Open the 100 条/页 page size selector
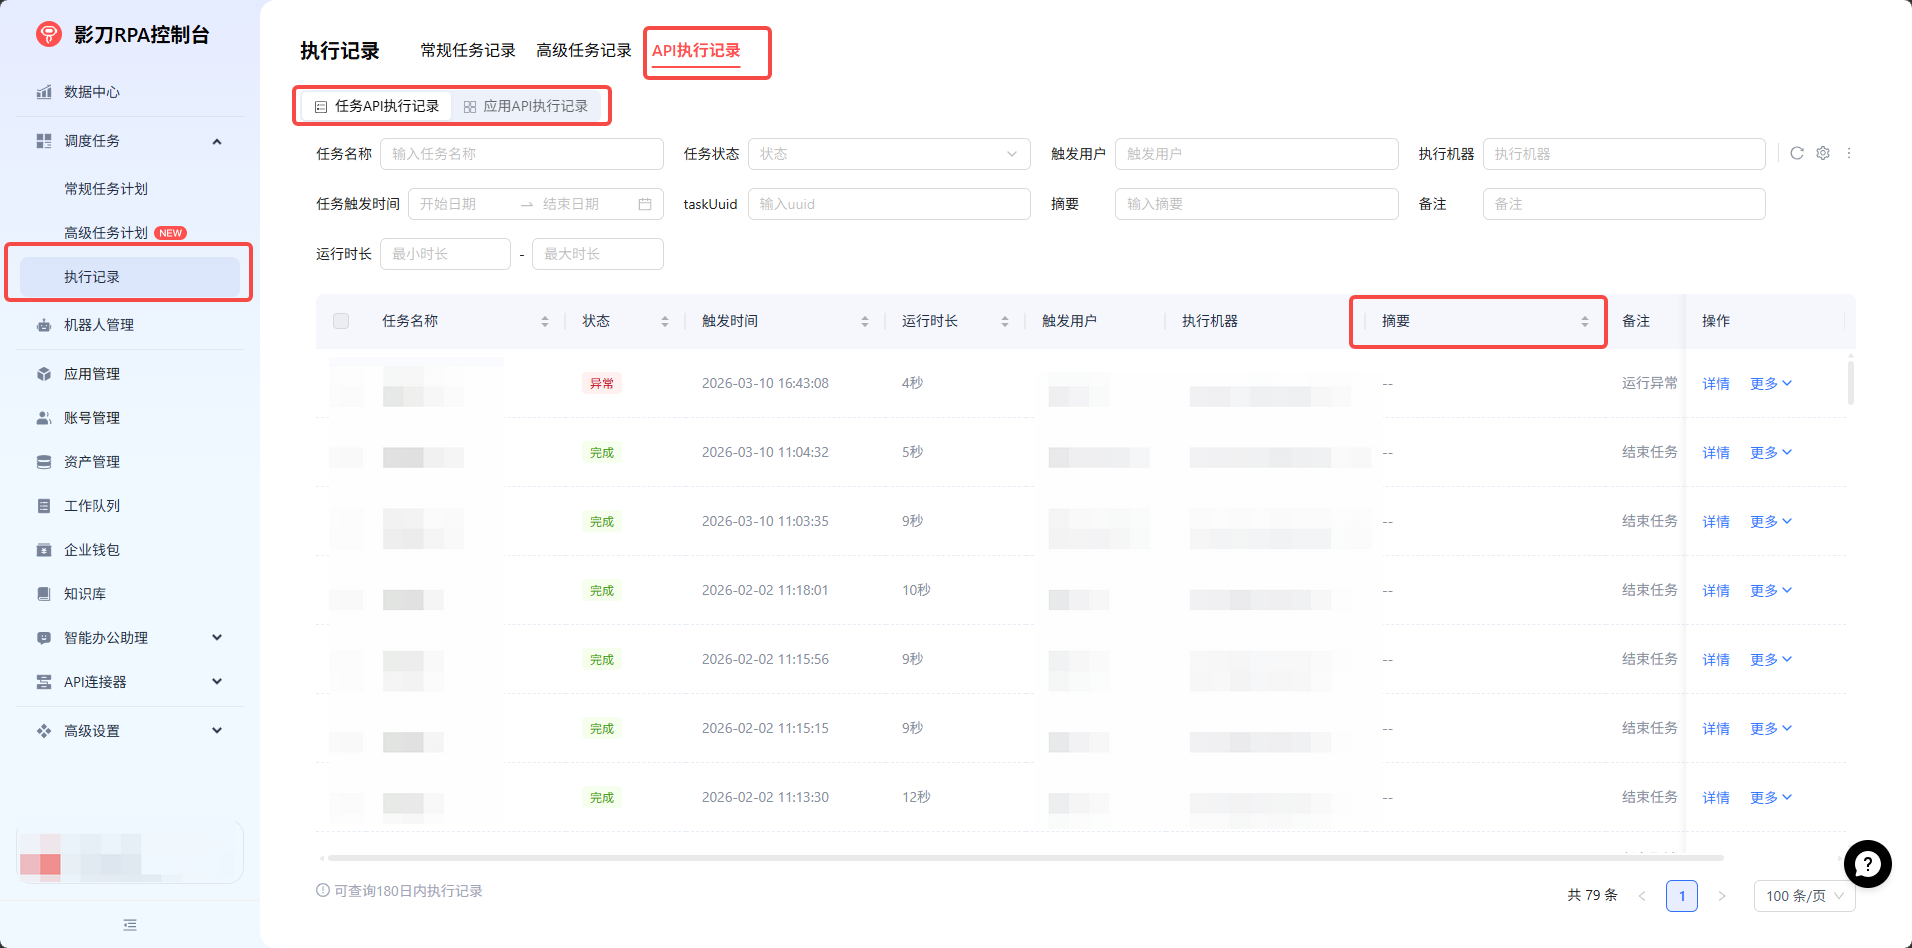Viewport: 1912px width, 948px height. [1804, 896]
